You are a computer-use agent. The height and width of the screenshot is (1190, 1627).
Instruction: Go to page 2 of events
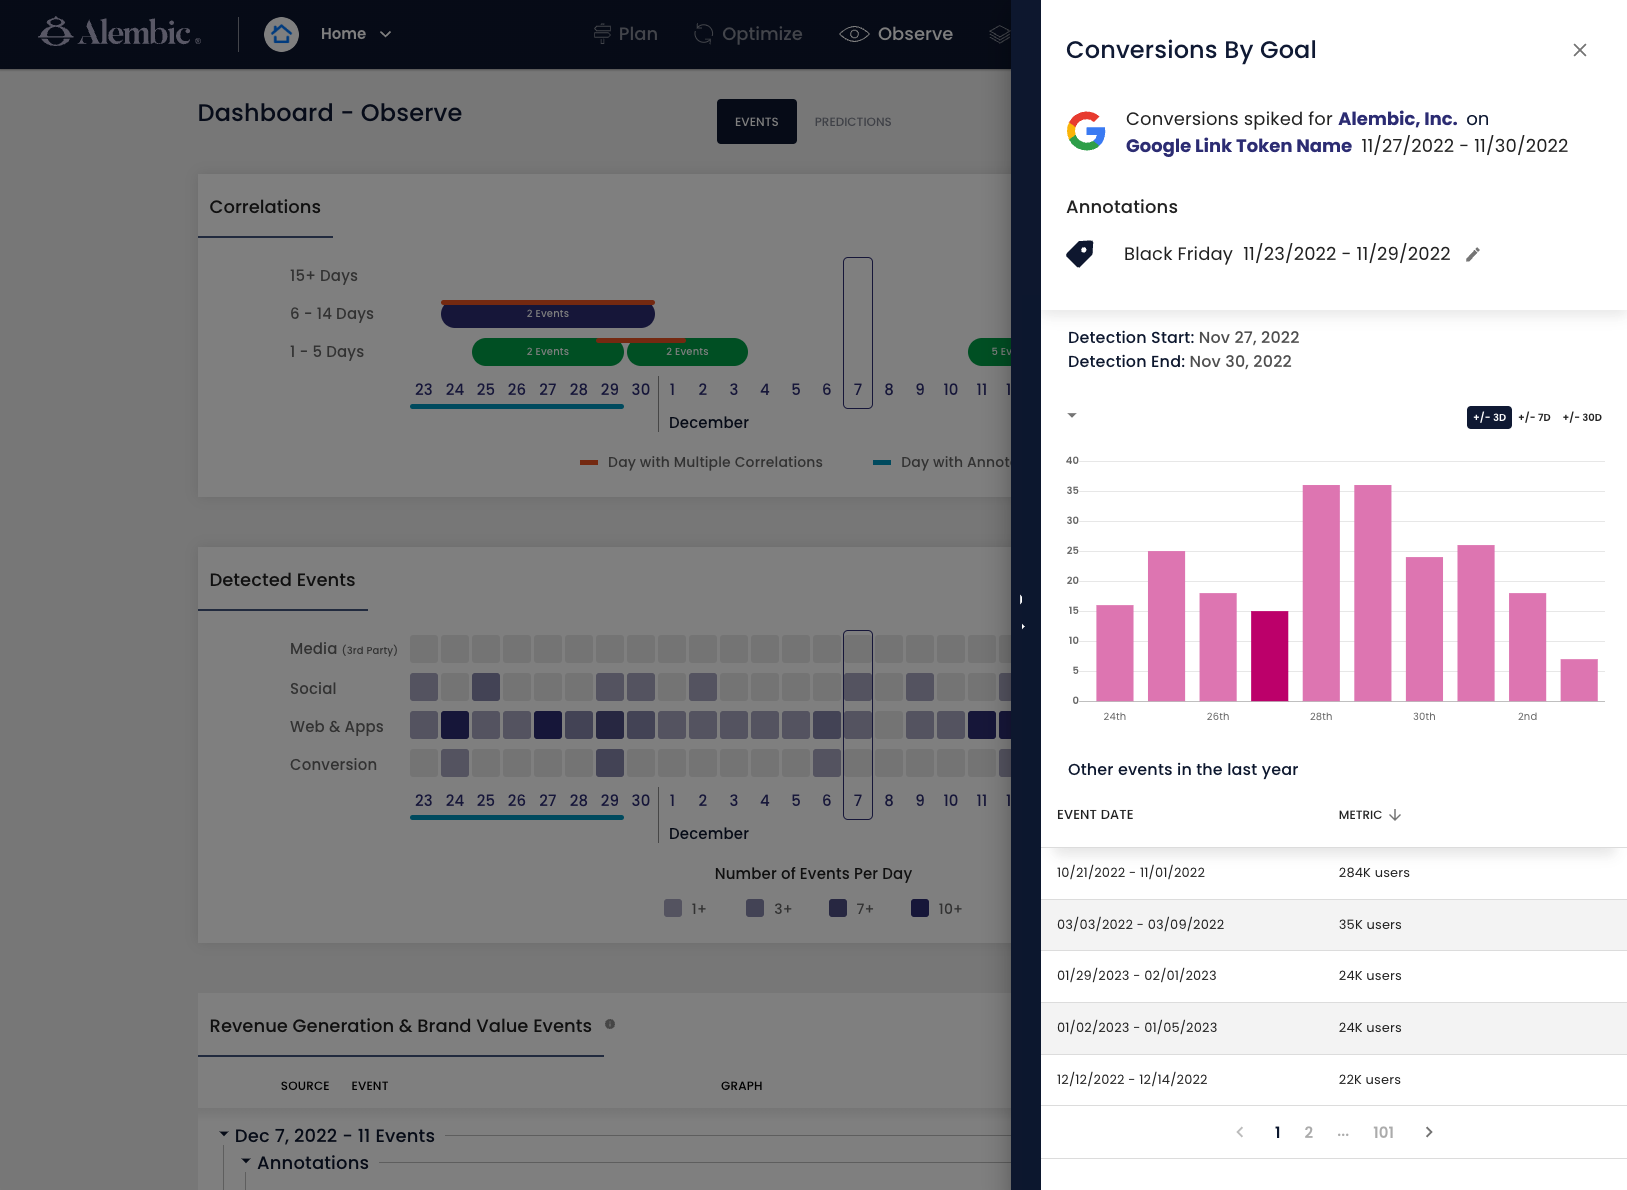point(1308,1132)
